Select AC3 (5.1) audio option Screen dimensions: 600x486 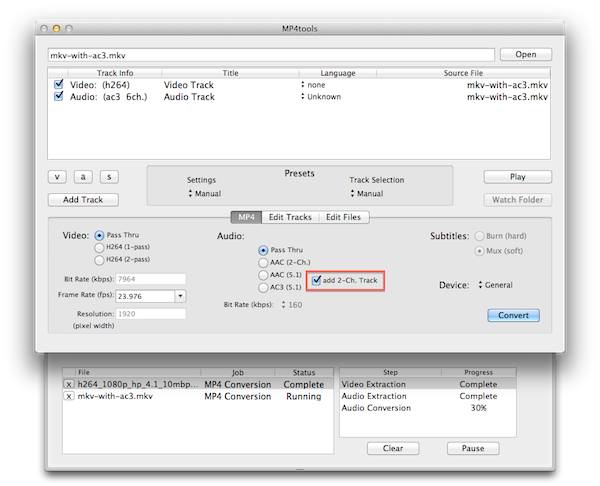[263, 287]
